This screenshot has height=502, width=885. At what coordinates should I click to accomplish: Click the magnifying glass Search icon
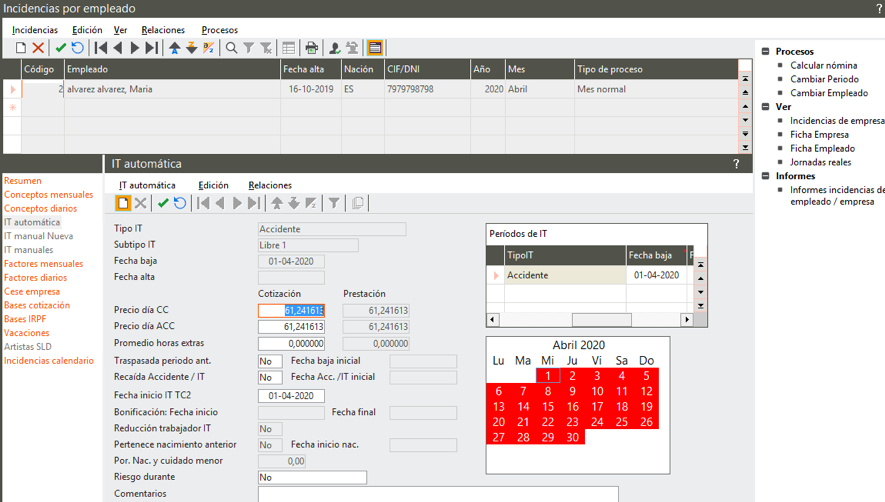pyautogui.click(x=231, y=48)
